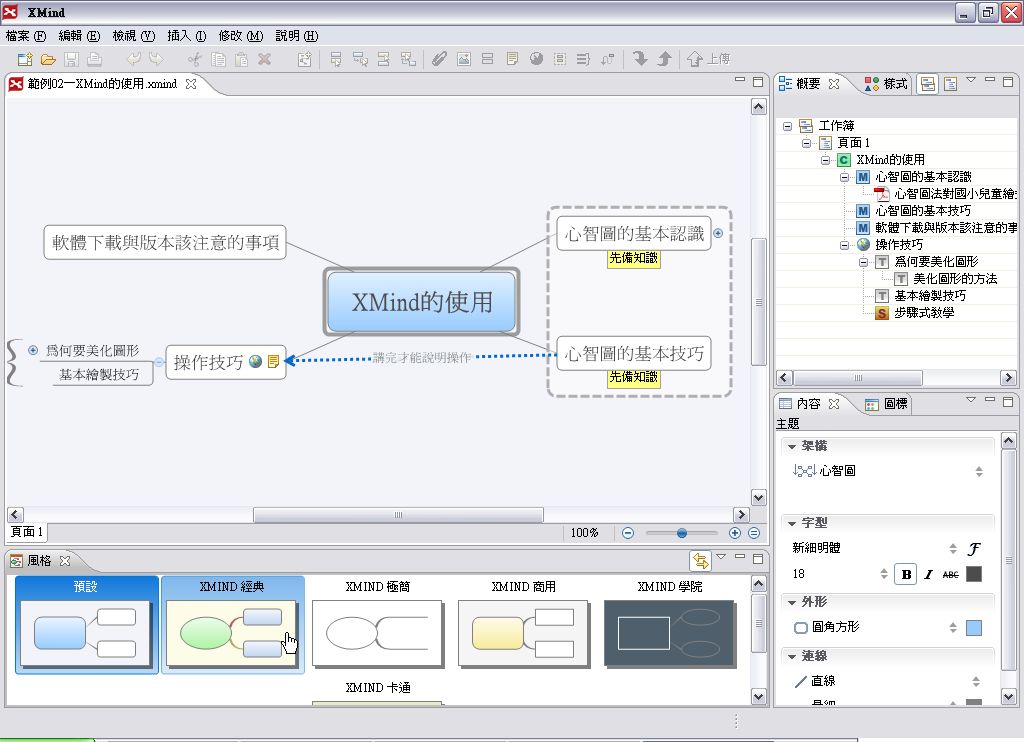Screen dimensions: 1024x742
Task: Collapse 頁面 1 node in outline tree
Action: [807, 143]
